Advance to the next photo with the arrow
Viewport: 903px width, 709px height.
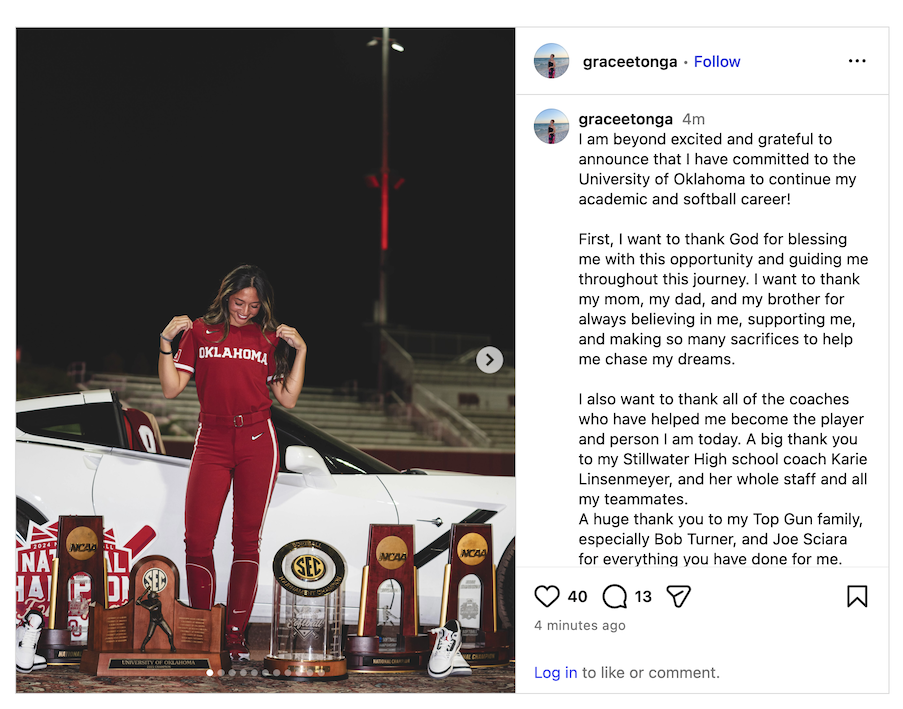[490, 360]
